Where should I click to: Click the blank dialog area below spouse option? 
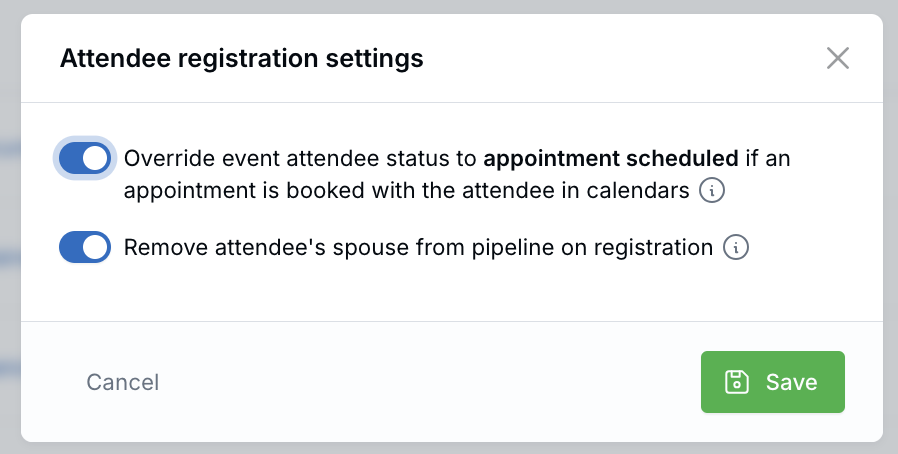(451, 293)
